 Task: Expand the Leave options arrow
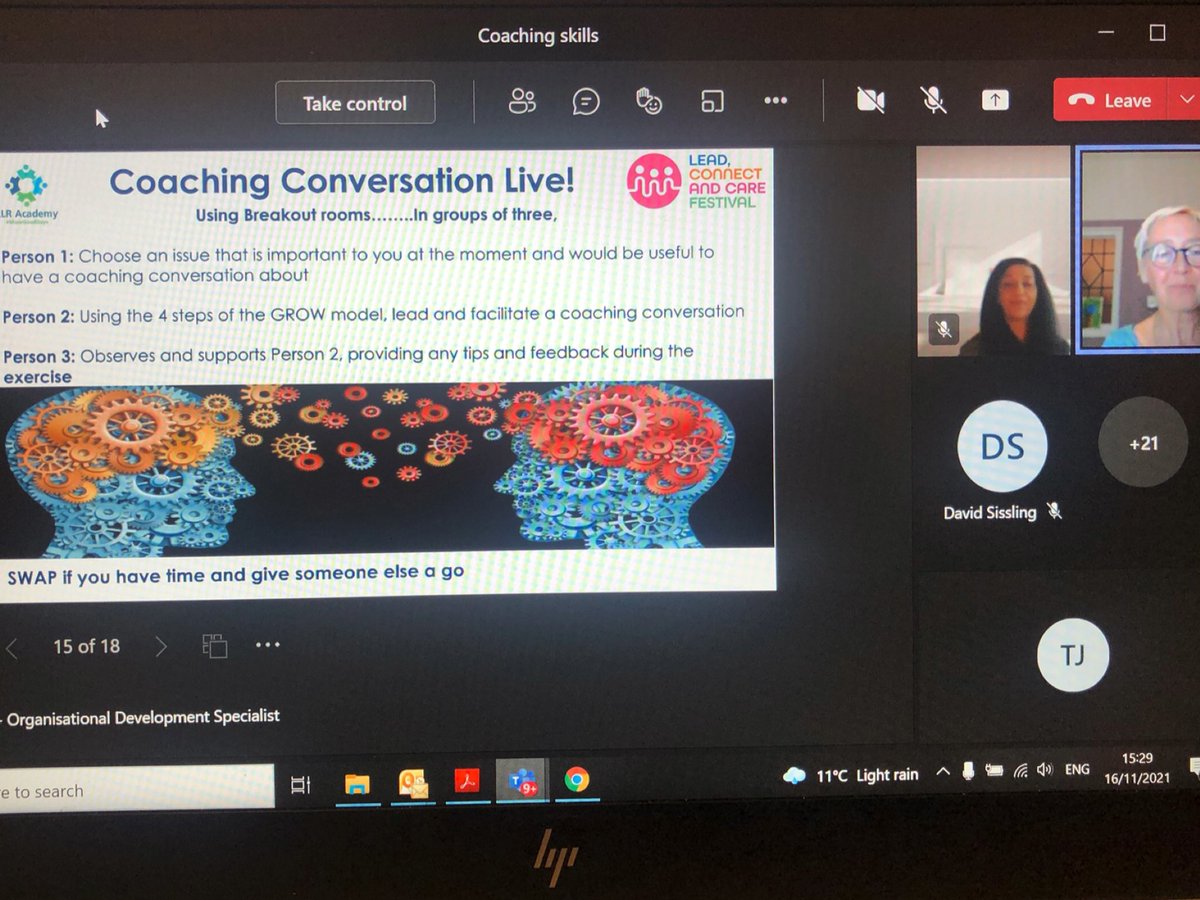pyautogui.click(x=1185, y=100)
